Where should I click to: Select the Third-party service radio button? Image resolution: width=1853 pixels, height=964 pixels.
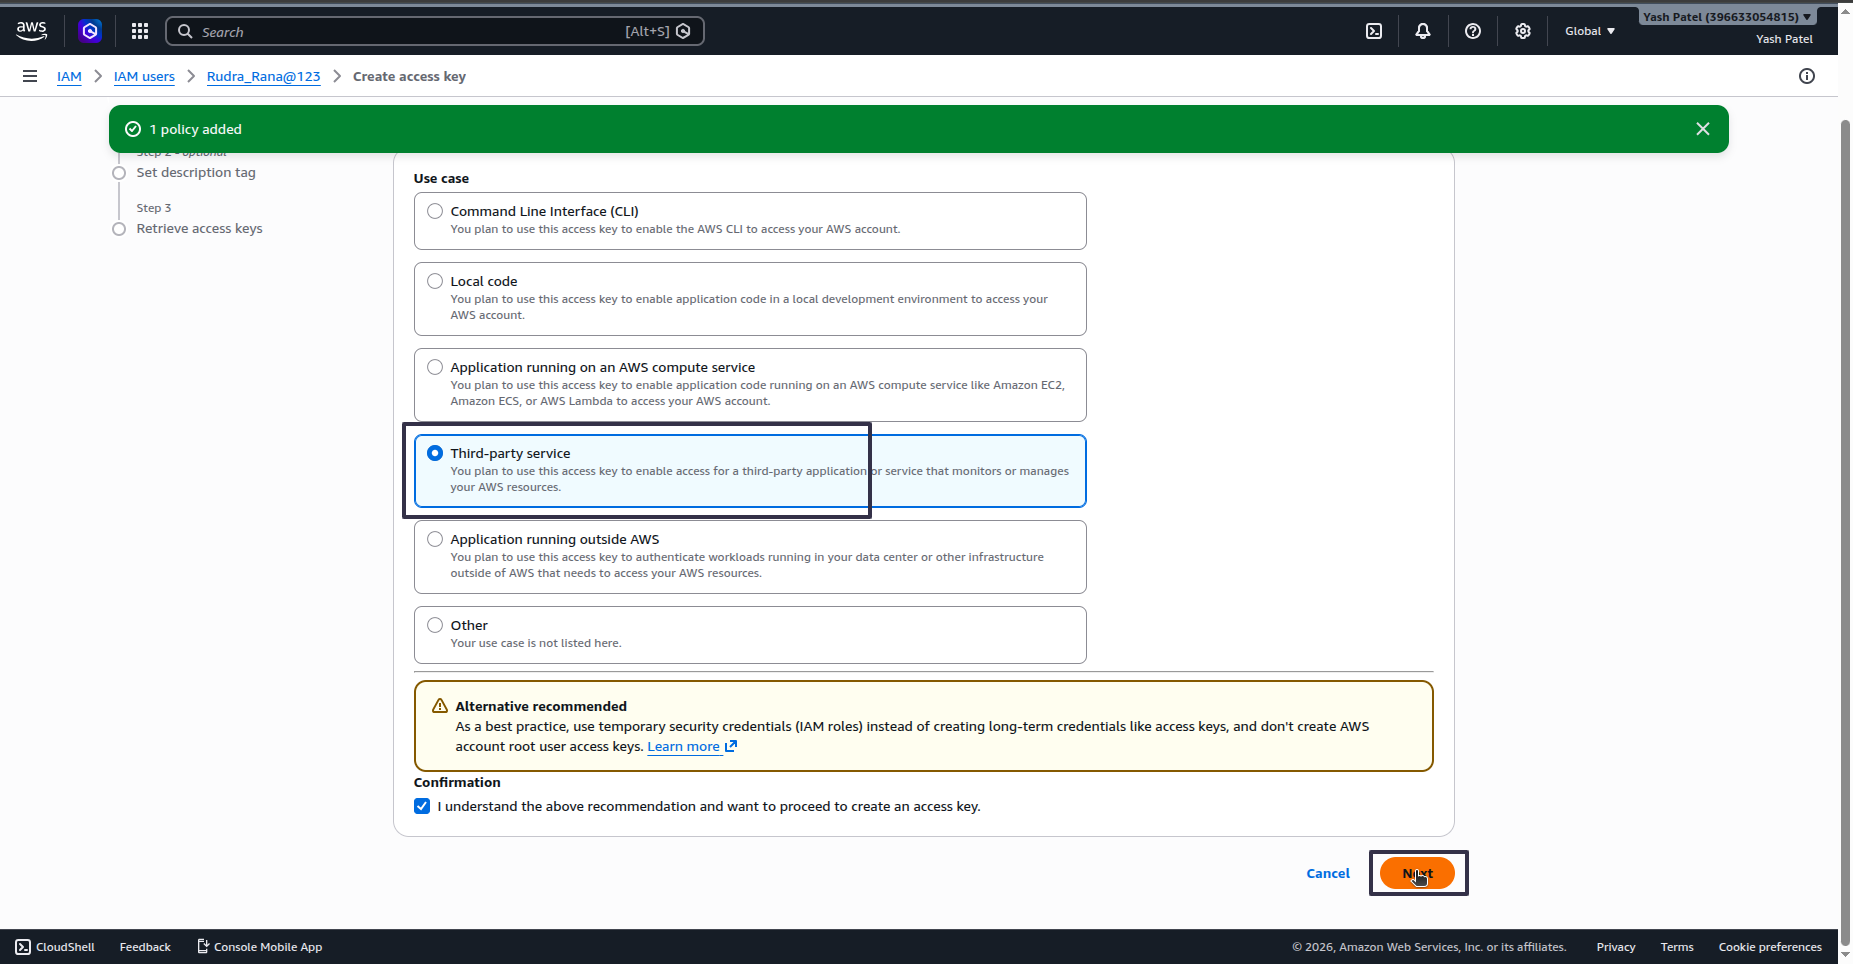point(435,453)
